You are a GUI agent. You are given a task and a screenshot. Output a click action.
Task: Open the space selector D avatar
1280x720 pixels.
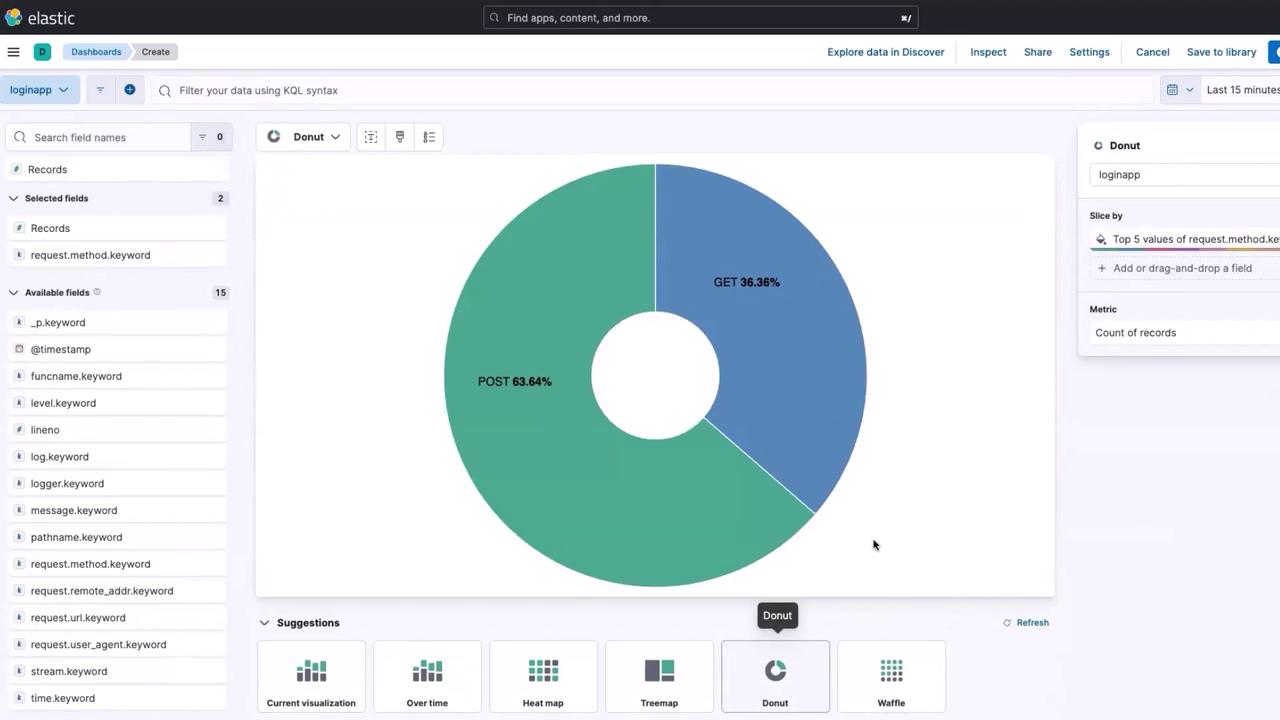(x=42, y=52)
